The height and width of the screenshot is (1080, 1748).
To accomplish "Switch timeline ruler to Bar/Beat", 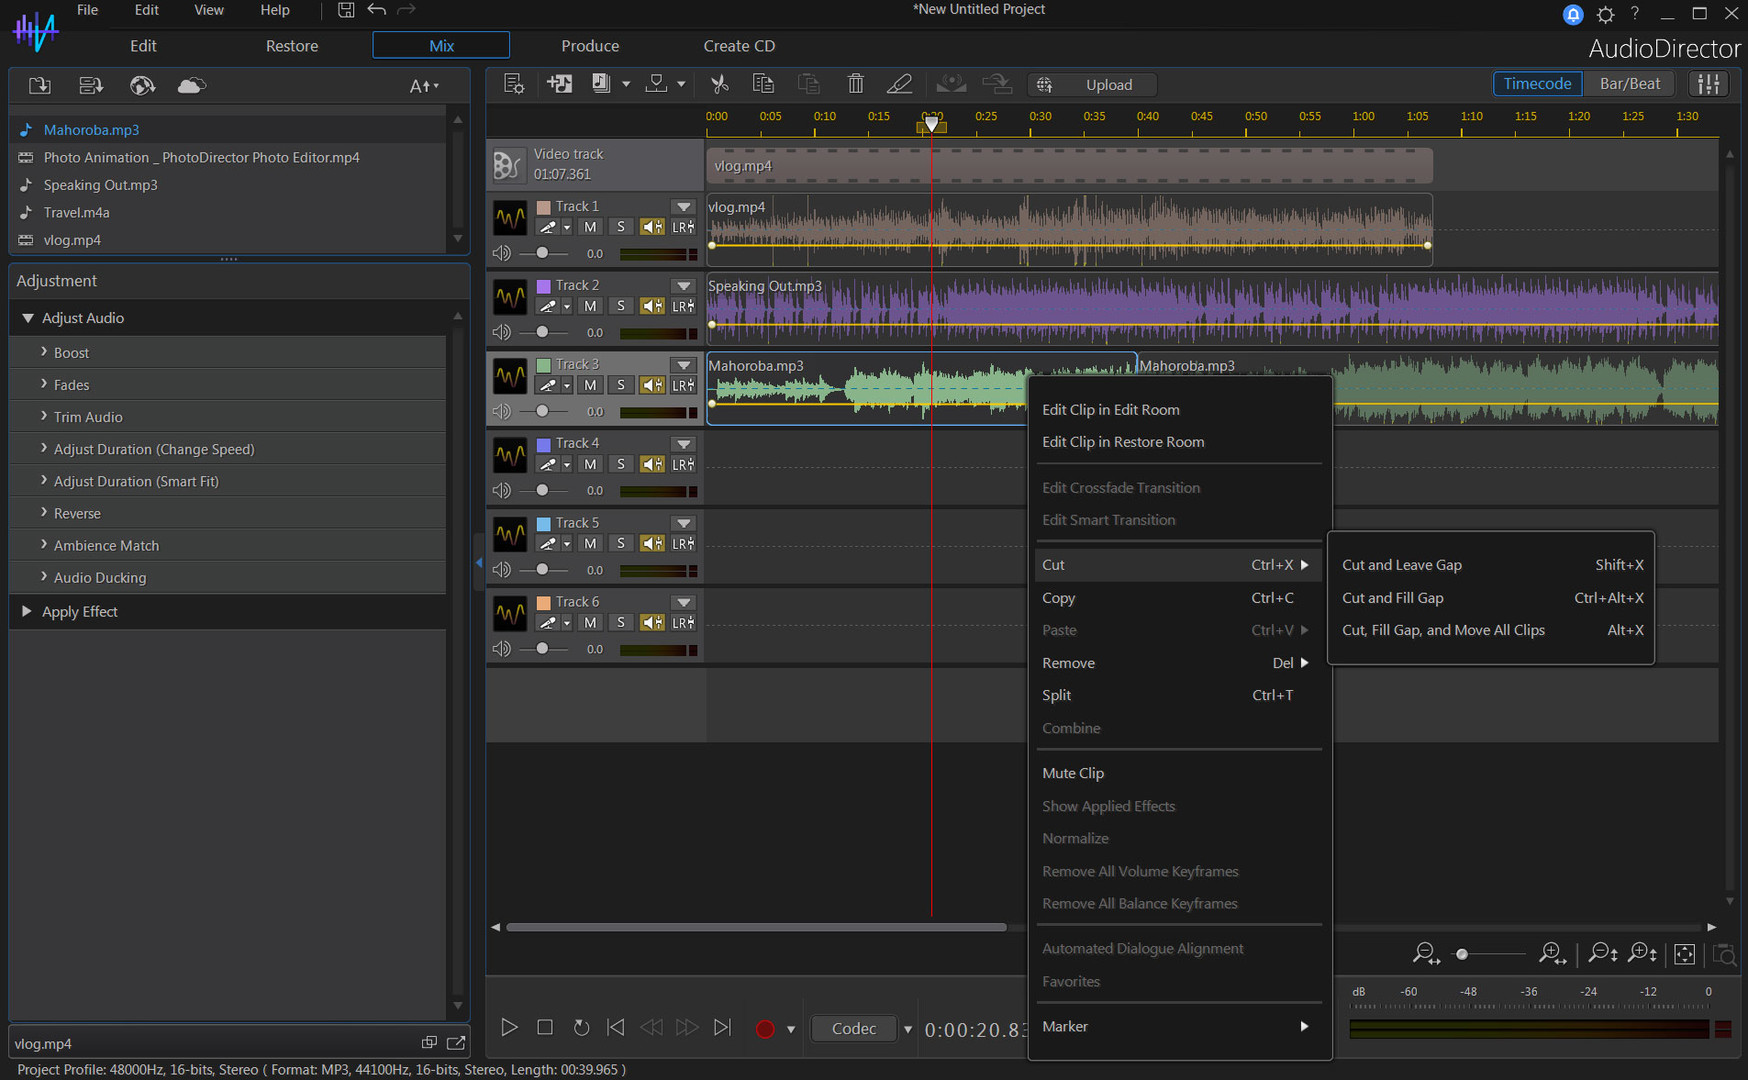I will tap(1629, 83).
